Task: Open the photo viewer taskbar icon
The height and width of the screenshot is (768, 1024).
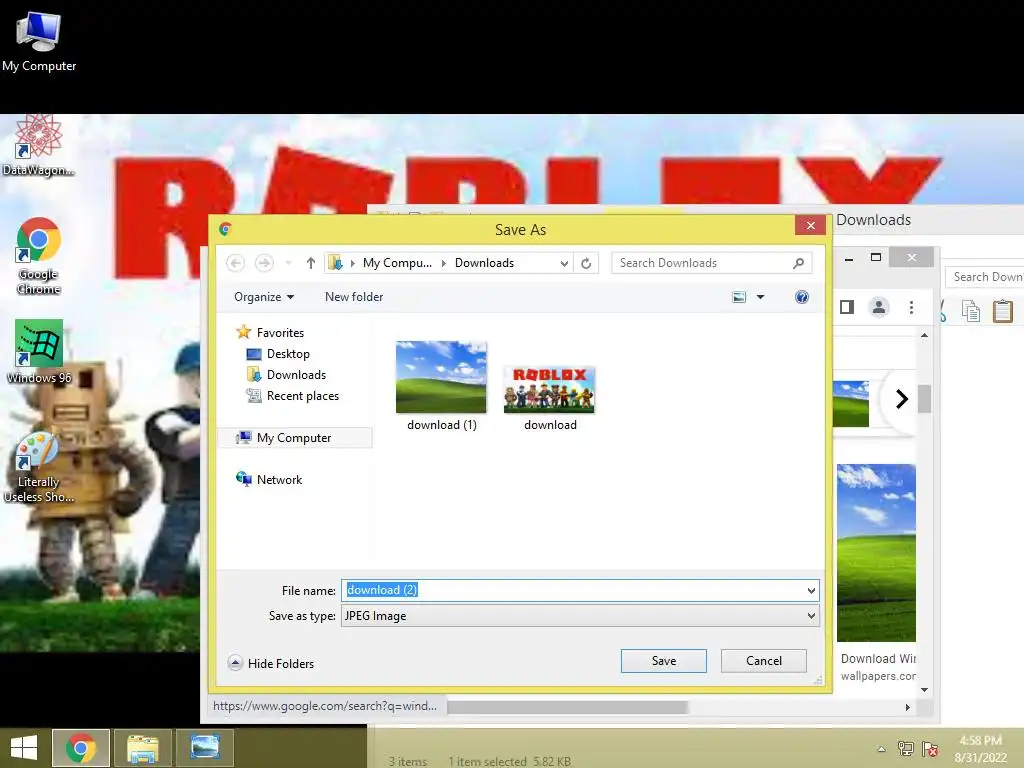Action: (x=205, y=748)
